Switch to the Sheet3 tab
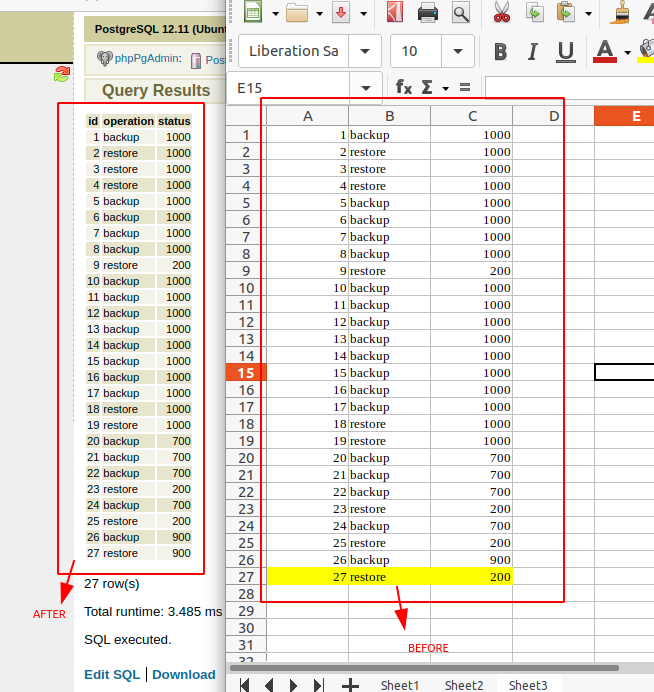This screenshot has width=654, height=692. tap(528, 685)
